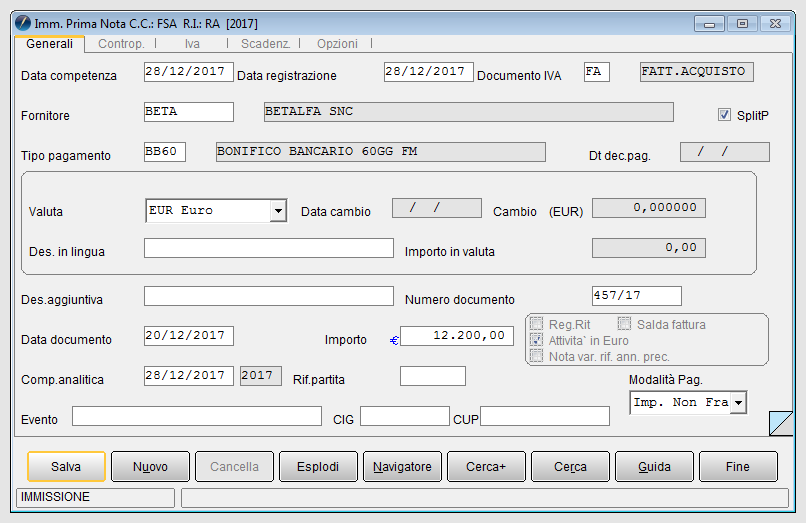
Task: Click the Fine button
Action: tap(738, 466)
